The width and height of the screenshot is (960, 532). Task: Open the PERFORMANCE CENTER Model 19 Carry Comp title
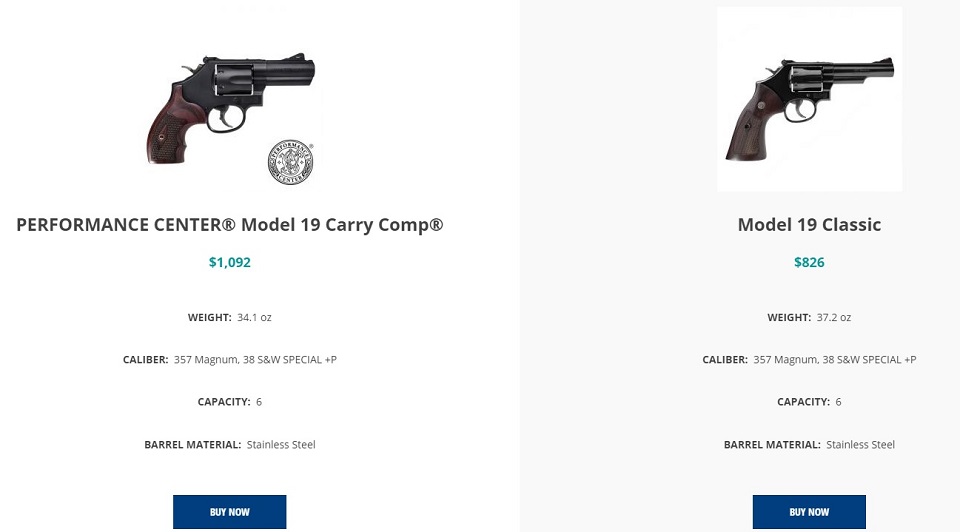tap(230, 225)
